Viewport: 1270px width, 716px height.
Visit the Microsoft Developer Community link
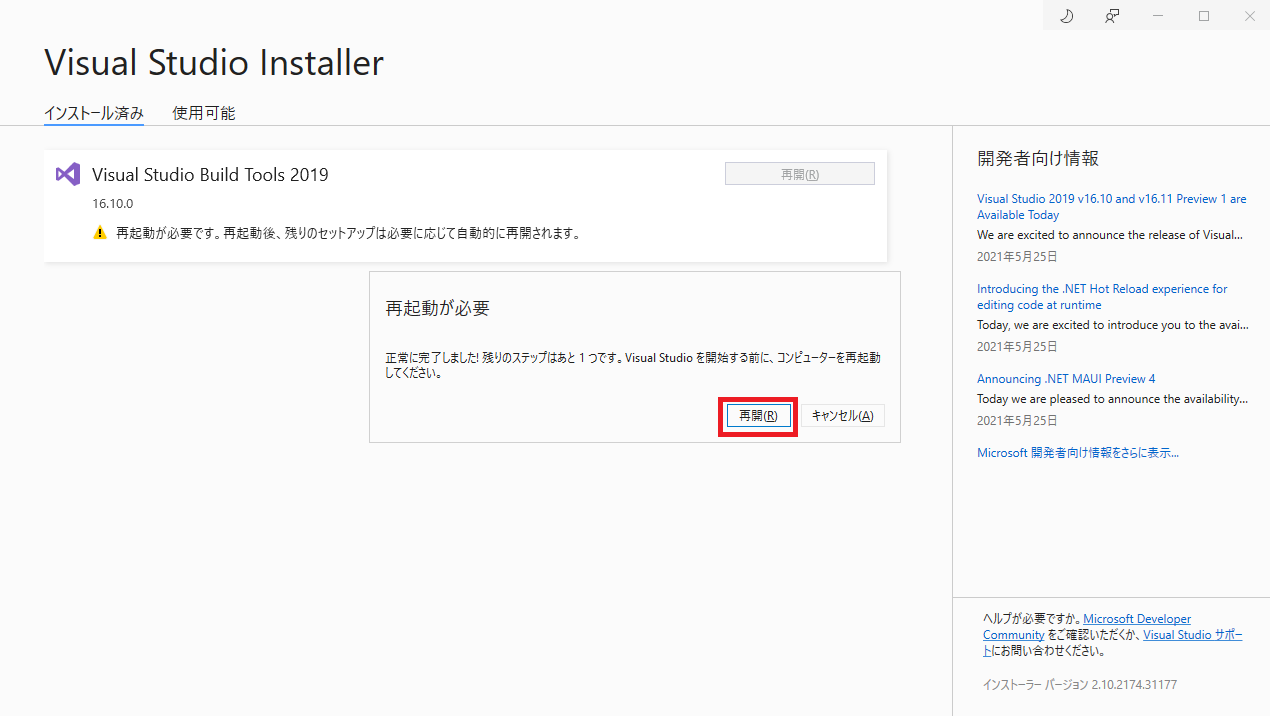click(x=1136, y=620)
